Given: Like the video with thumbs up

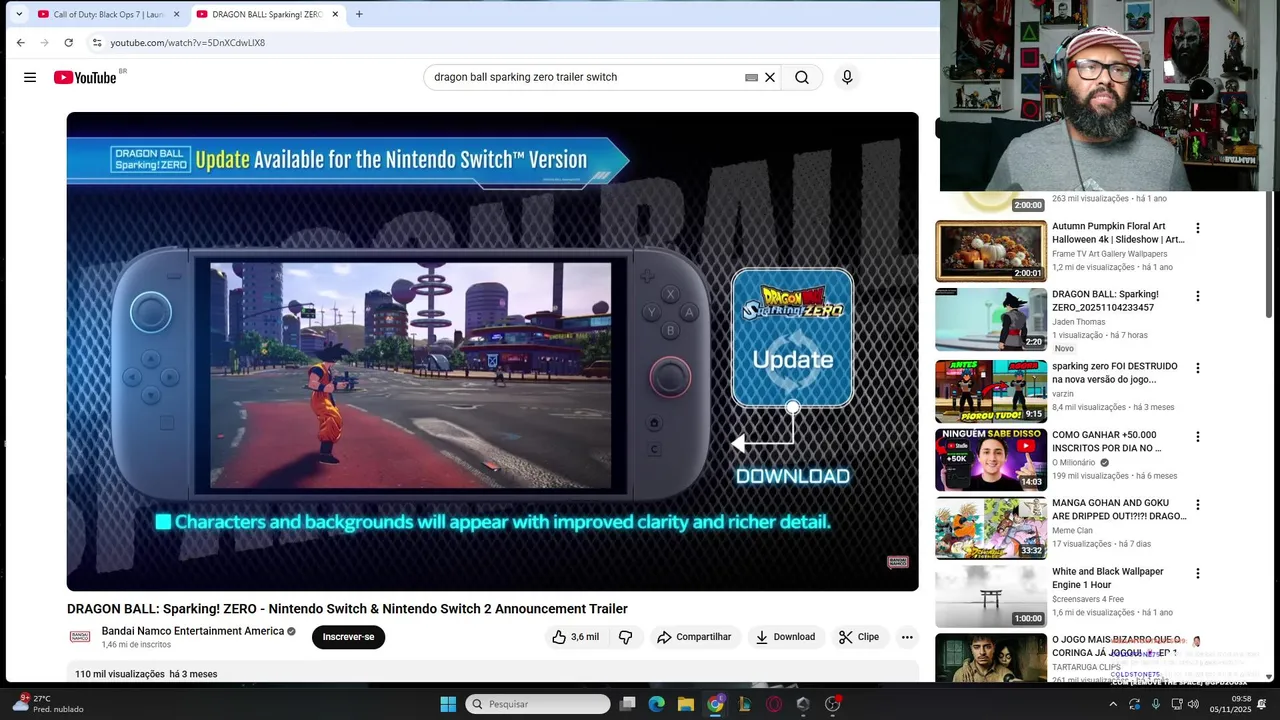Looking at the screenshot, I should point(576,637).
